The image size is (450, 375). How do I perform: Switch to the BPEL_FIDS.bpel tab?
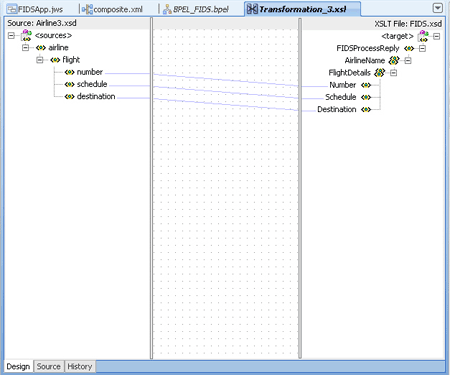pyautogui.click(x=196, y=9)
